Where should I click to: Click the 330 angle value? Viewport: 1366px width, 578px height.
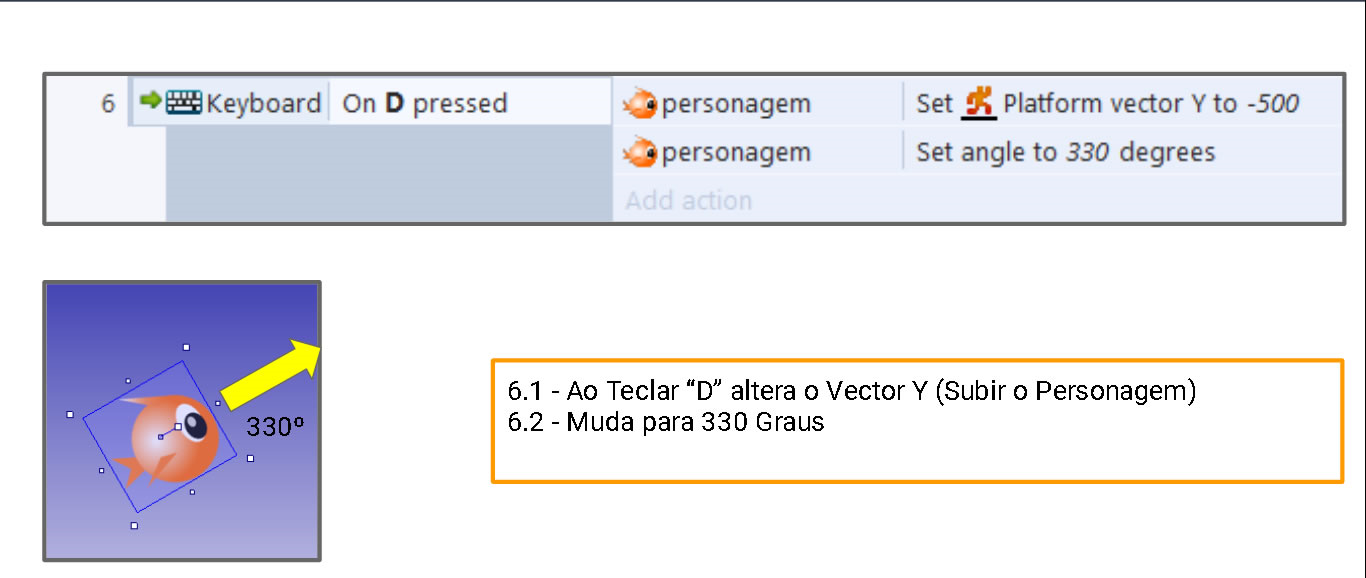pos(1089,152)
